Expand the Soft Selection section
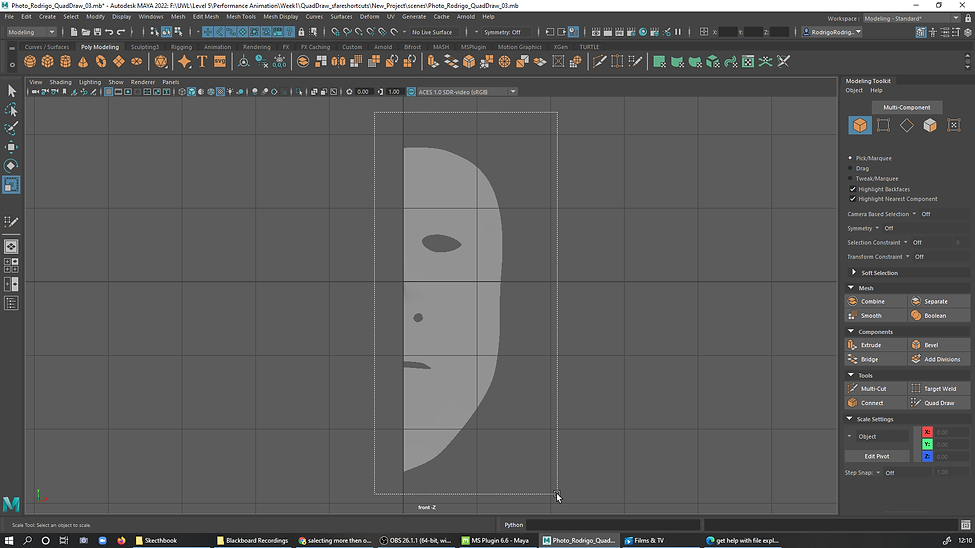 point(854,272)
